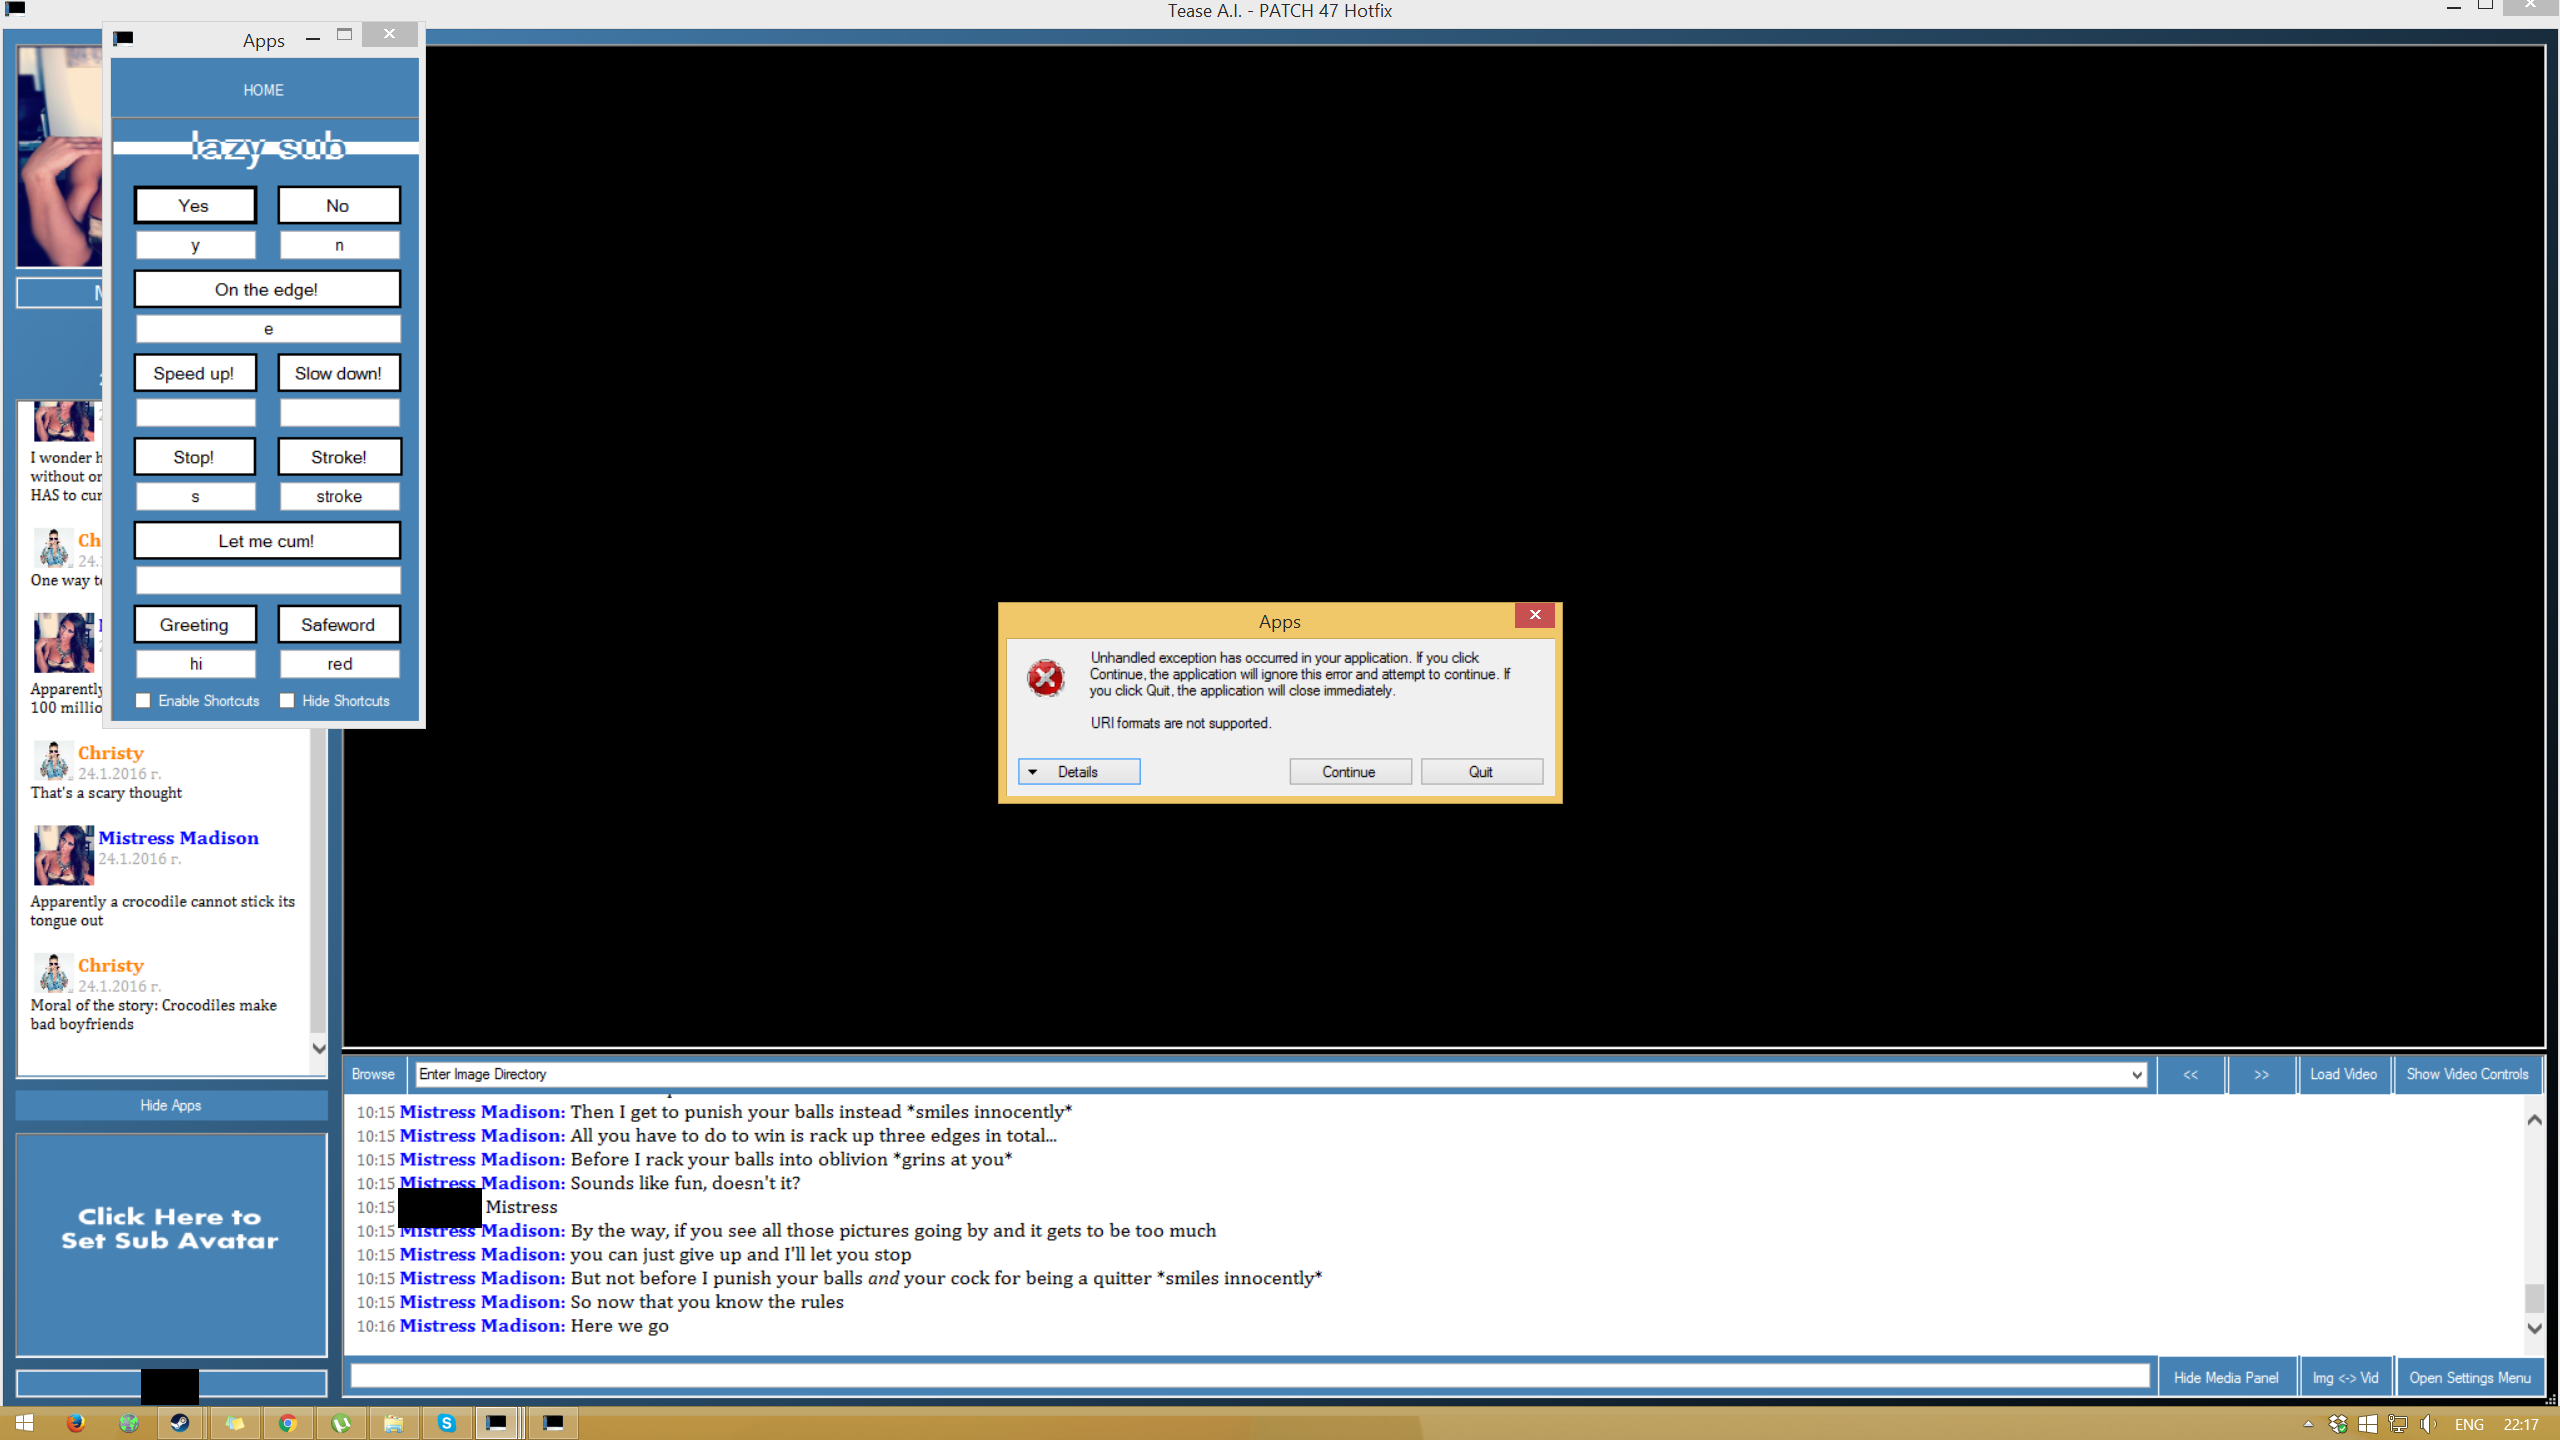
Task: Send On the edge! response
Action: [267, 289]
